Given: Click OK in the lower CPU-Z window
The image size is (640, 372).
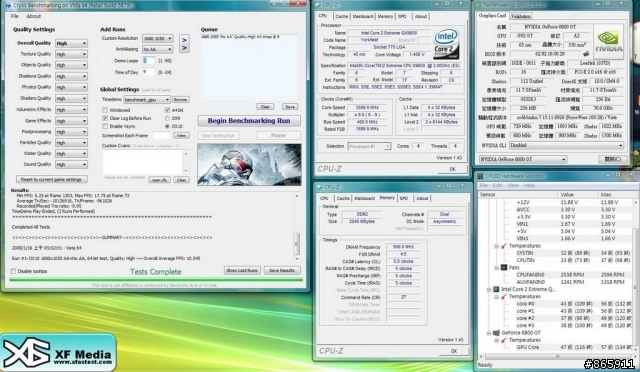Looking at the screenshot, I should coord(453,351).
